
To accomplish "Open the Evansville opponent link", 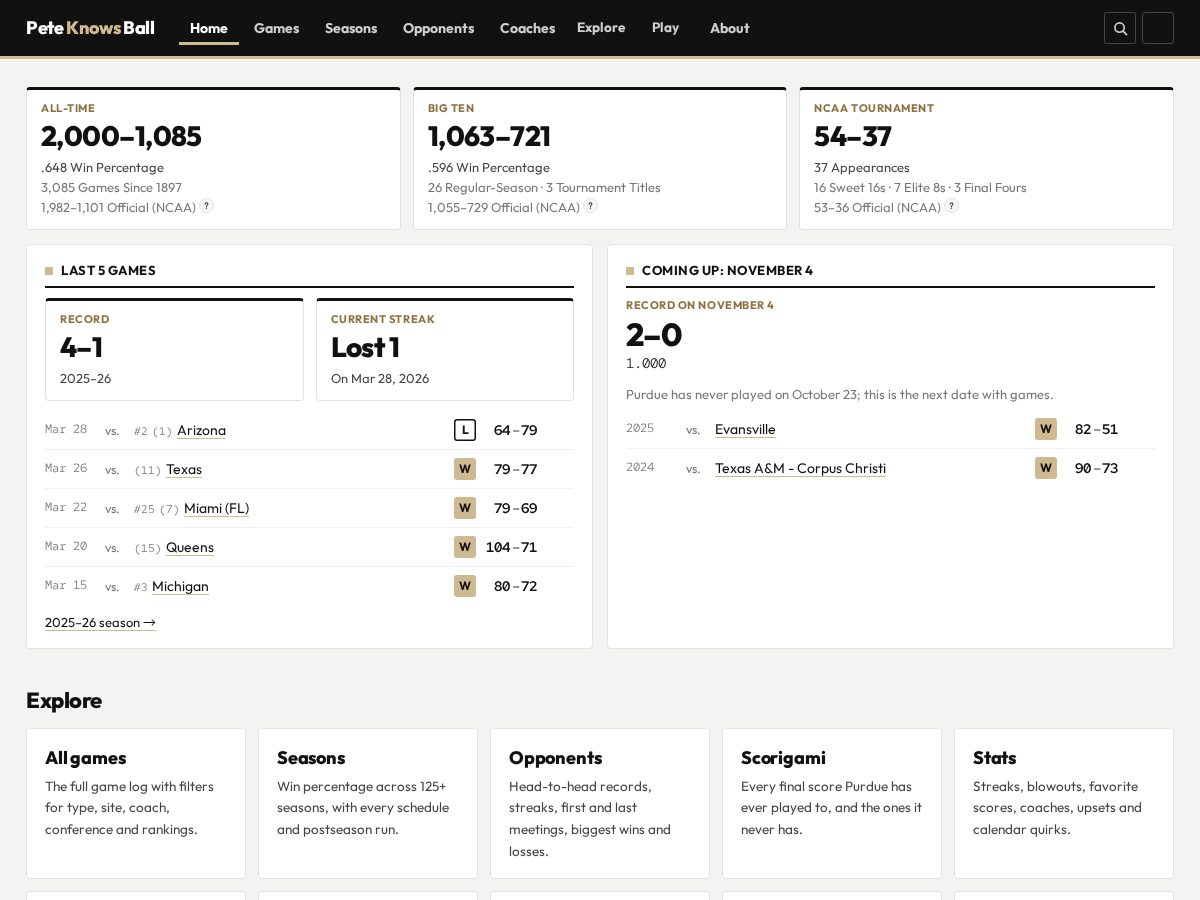I will pyautogui.click(x=745, y=429).
